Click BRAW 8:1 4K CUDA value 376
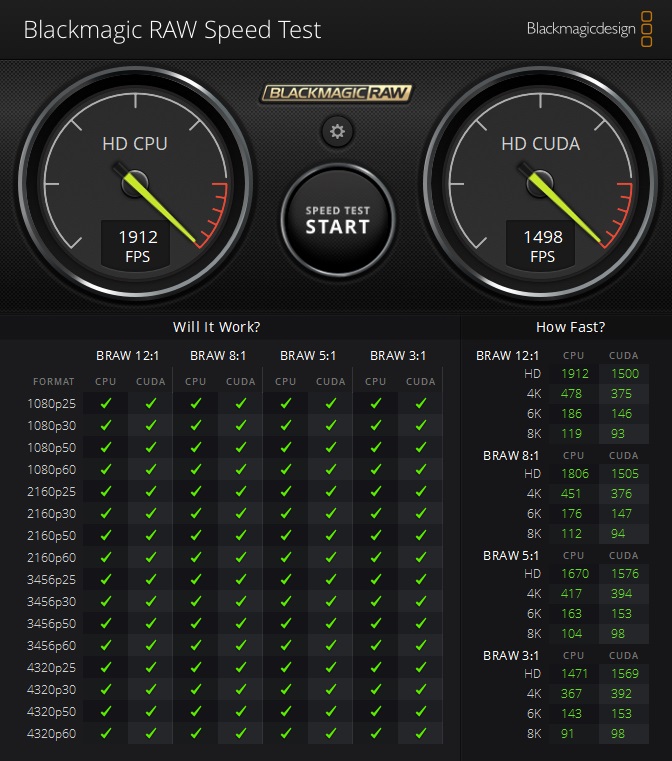This screenshot has height=761, width=672. (x=621, y=494)
